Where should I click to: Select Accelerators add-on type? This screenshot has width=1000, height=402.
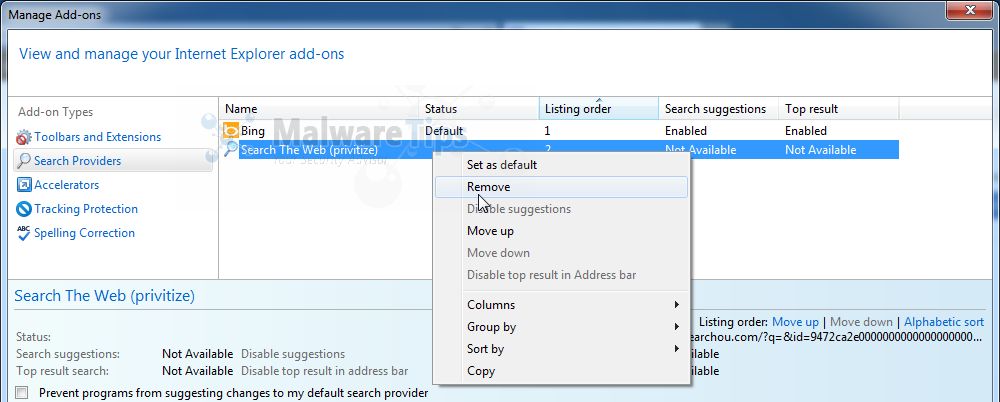point(66,185)
